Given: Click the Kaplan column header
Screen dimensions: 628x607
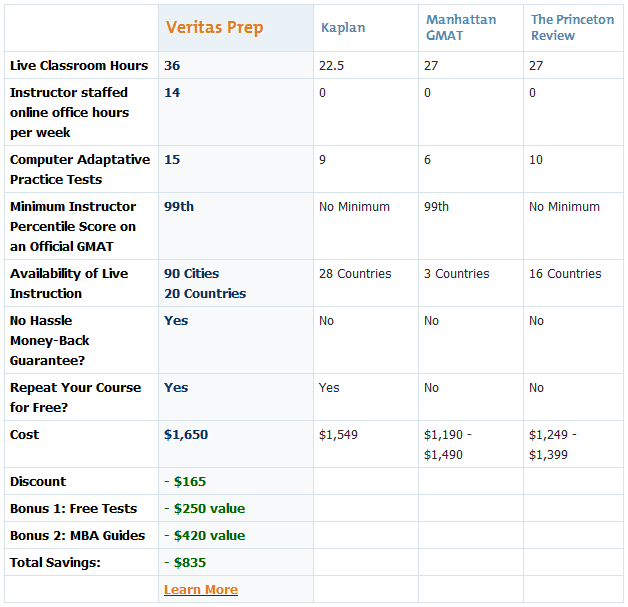Looking at the screenshot, I should (x=343, y=28).
